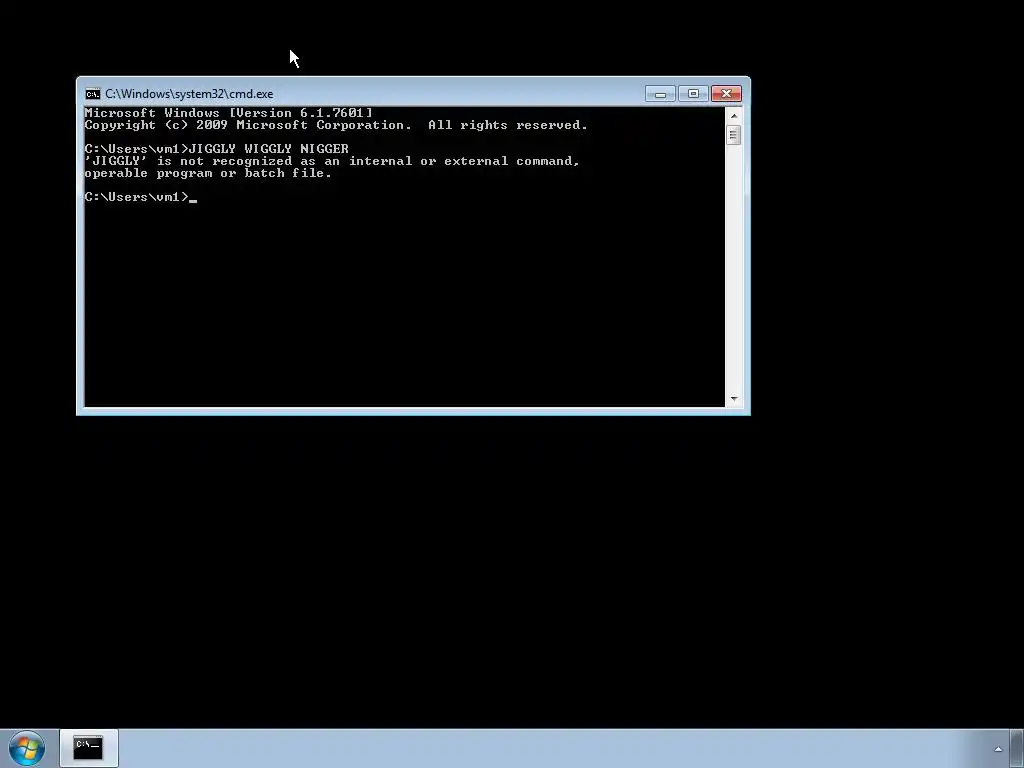The height and width of the screenshot is (768, 1024).
Task: Maximize the cmd.exe window
Action: (x=693, y=94)
